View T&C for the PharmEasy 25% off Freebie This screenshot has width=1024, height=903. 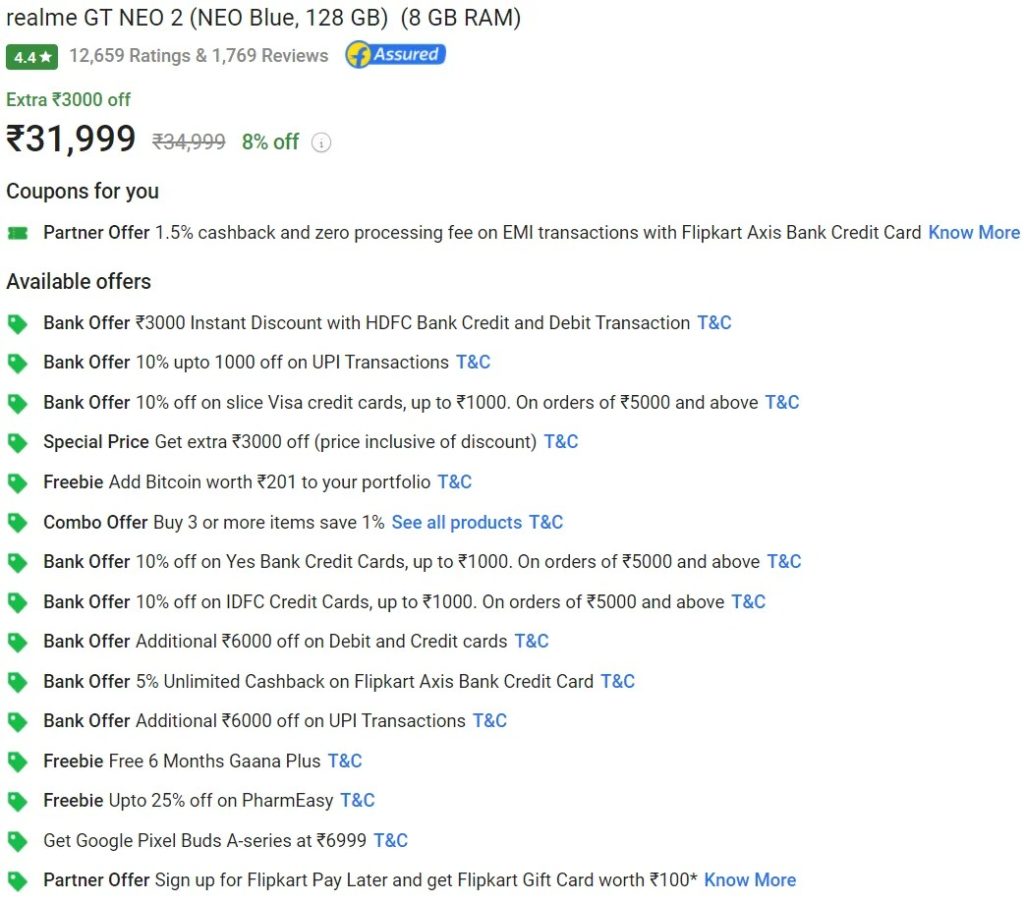point(357,800)
